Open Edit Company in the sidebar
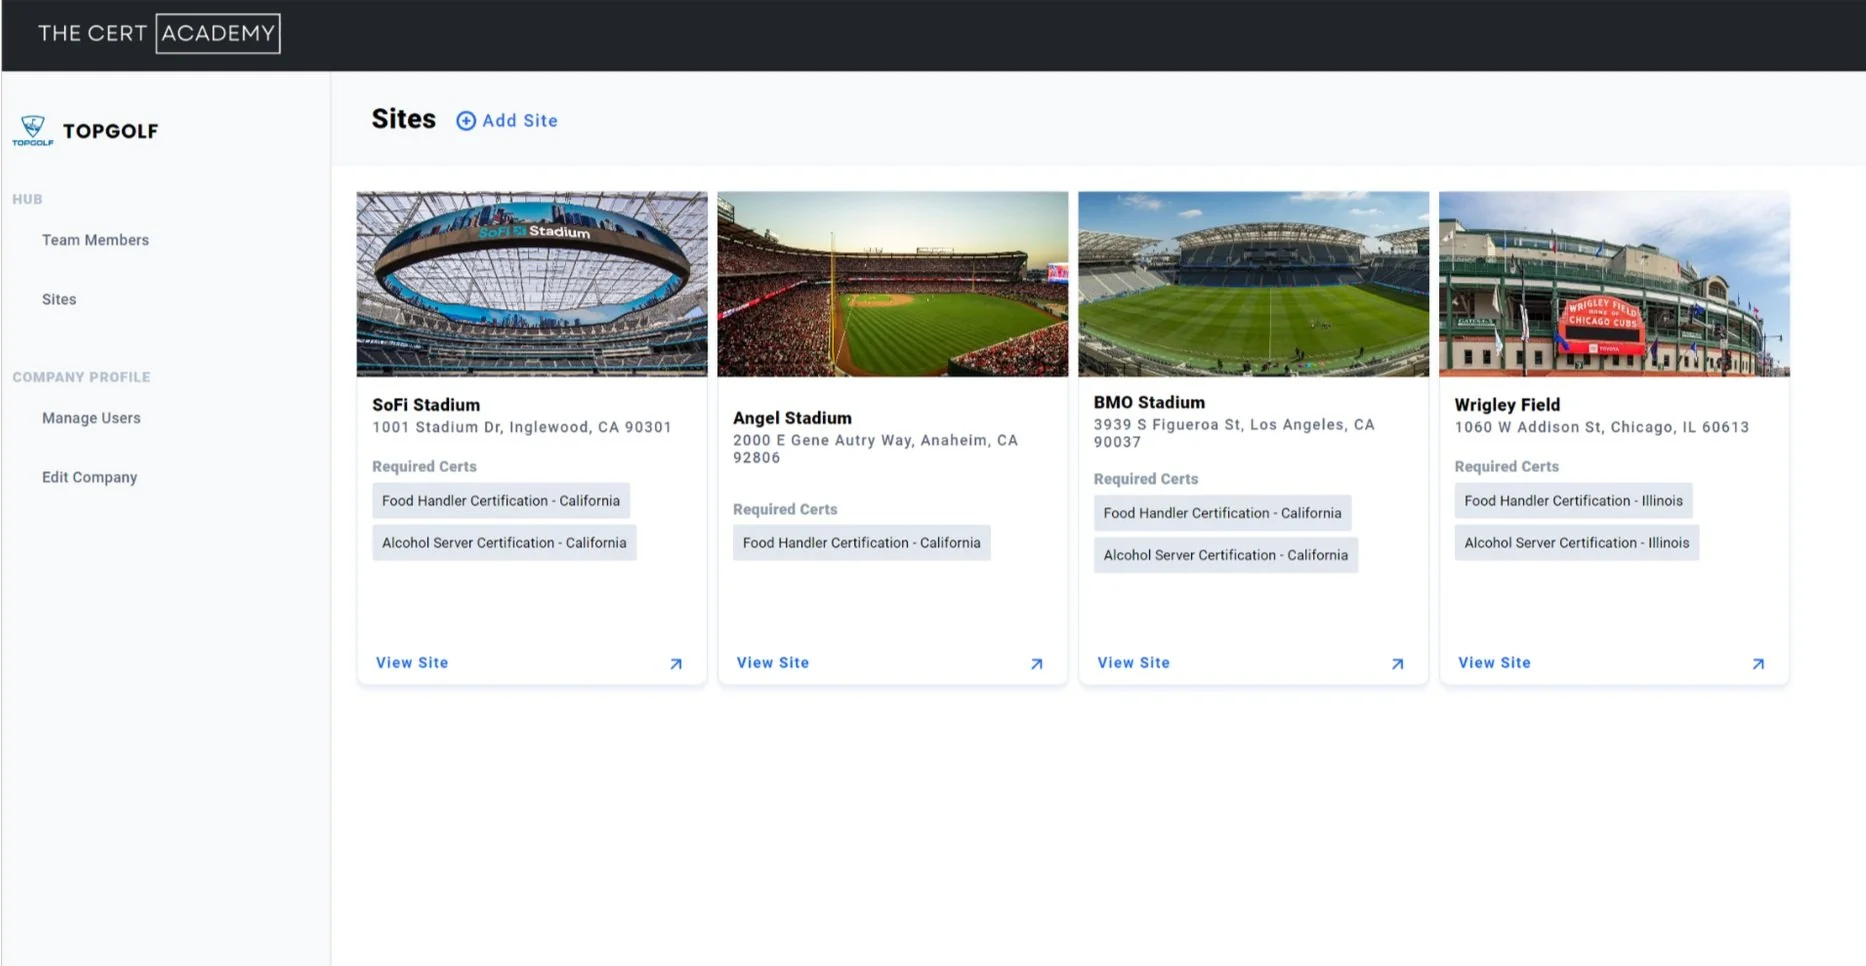Screen dimensions: 1866x966 pos(89,477)
